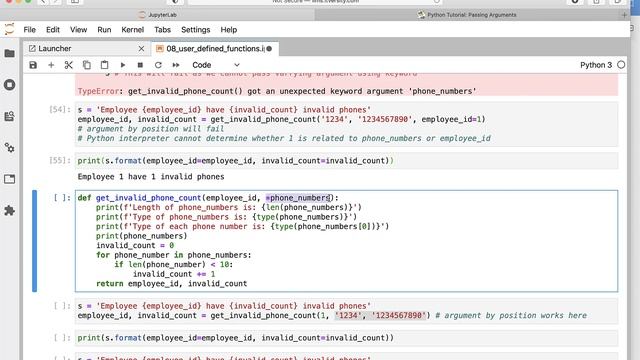Click the TypeError output message
The width and height of the screenshot is (640, 360).
pyautogui.click(x=277, y=91)
